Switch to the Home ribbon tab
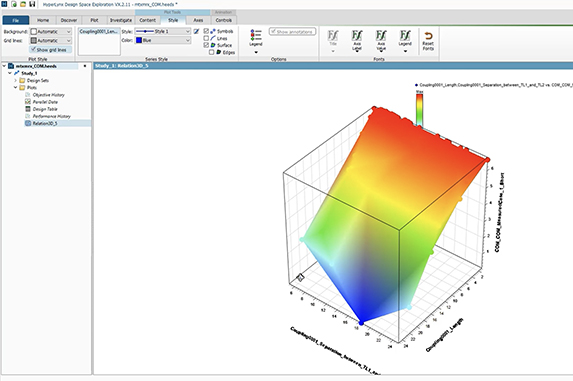The image size is (573, 381). (x=43, y=20)
